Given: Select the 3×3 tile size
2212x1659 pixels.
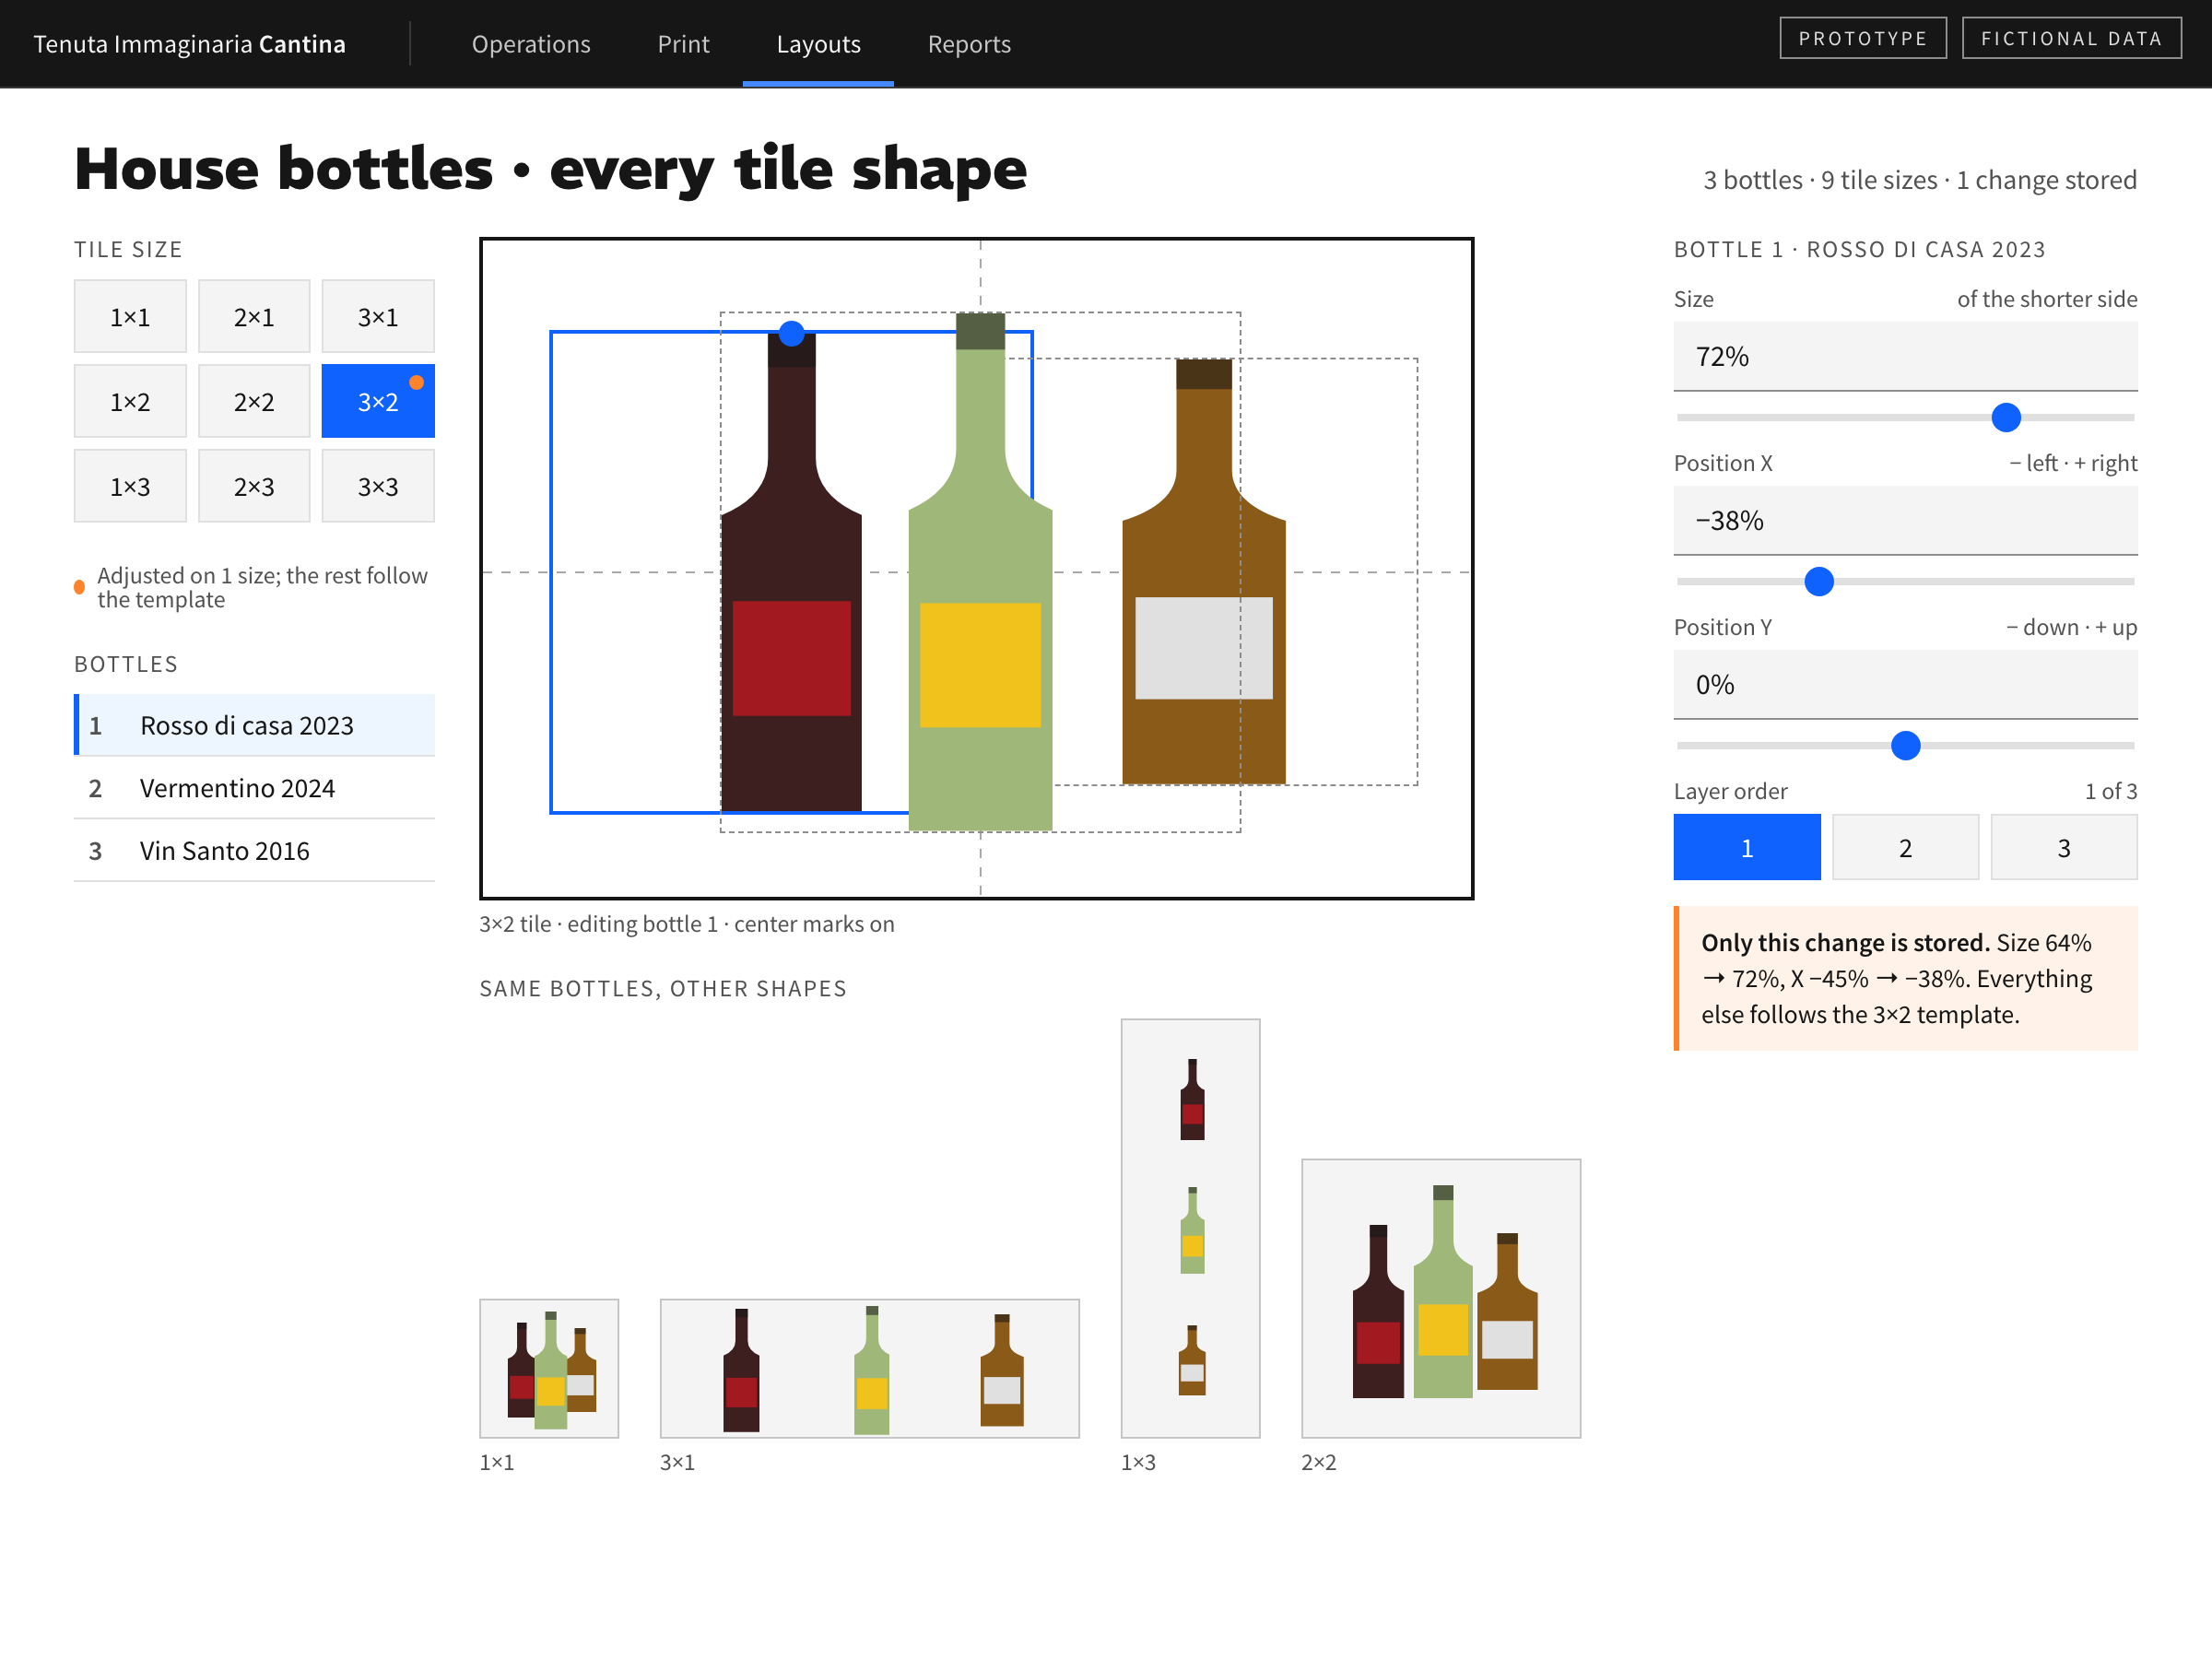Looking at the screenshot, I should (378, 486).
